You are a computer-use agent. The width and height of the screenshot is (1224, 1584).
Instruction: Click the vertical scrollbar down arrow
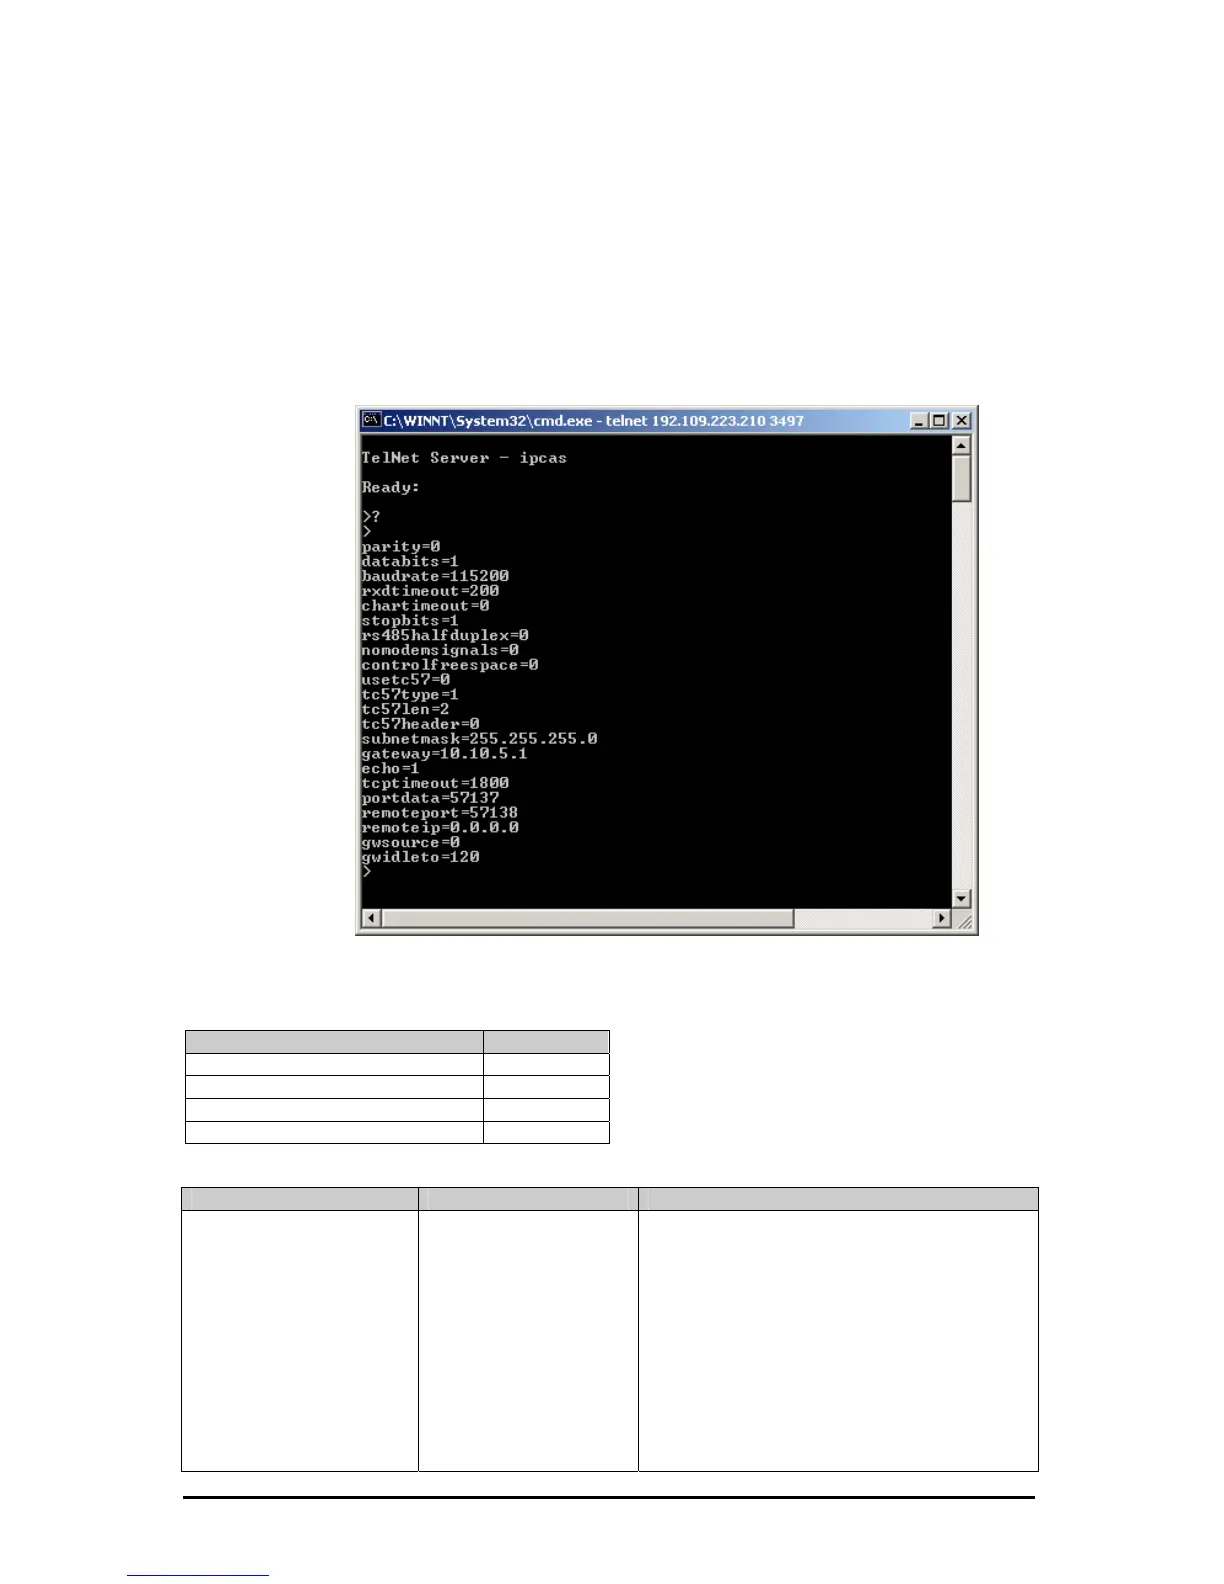click(961, 899)
